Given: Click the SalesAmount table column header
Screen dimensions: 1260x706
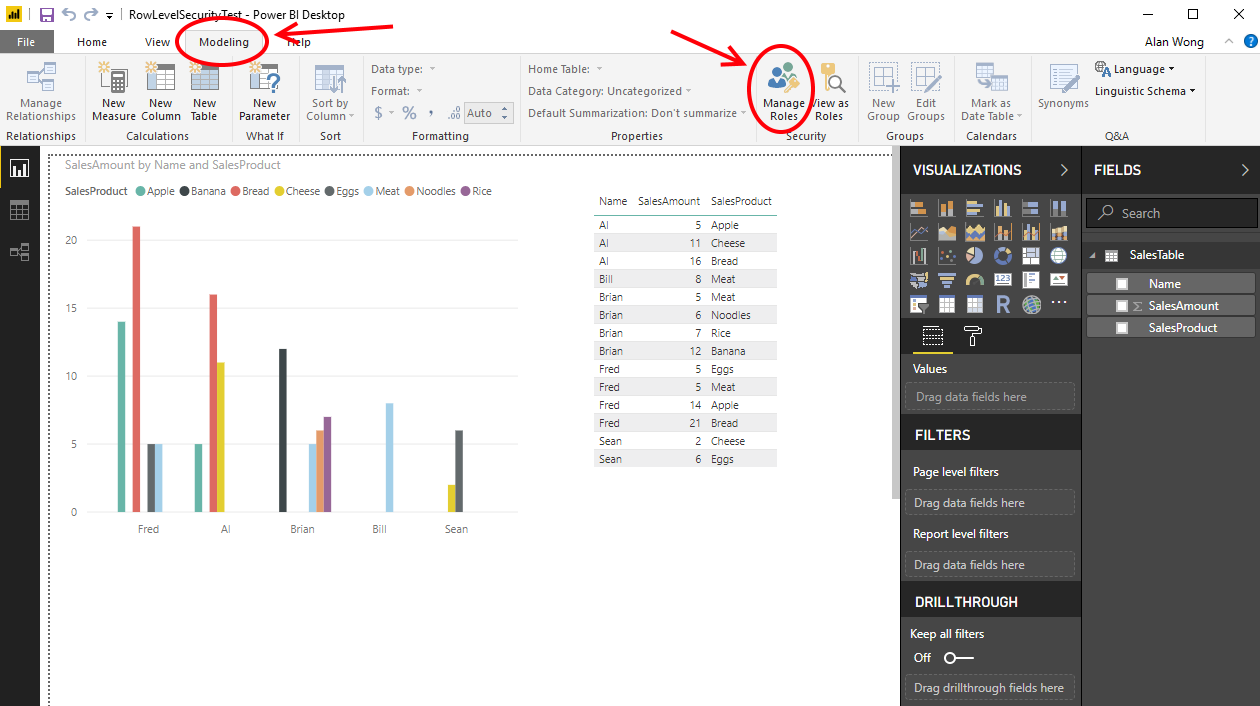Looking at the screenshot, I should pyautogui.click(x=669, y=201).
